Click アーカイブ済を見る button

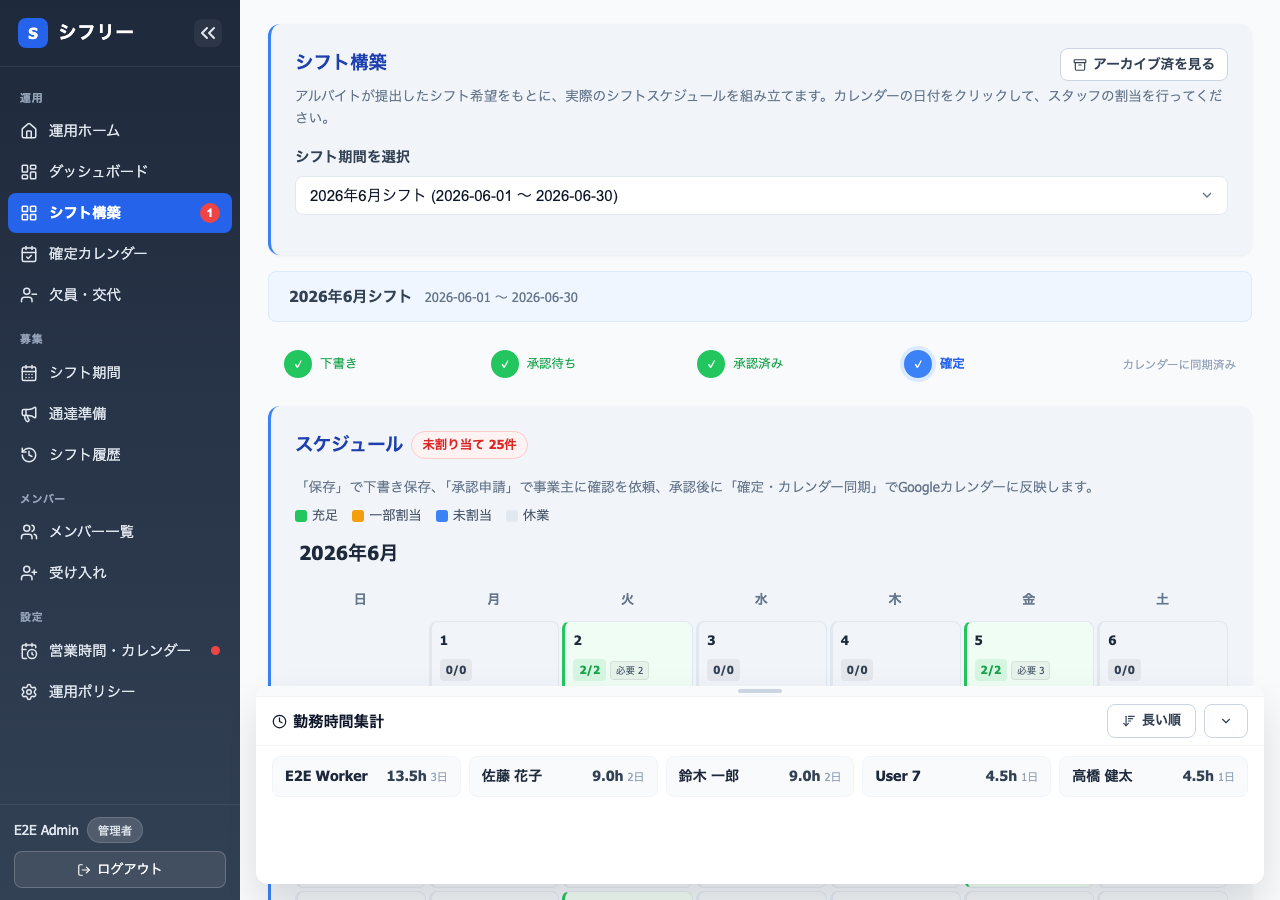pos(1144,64)
